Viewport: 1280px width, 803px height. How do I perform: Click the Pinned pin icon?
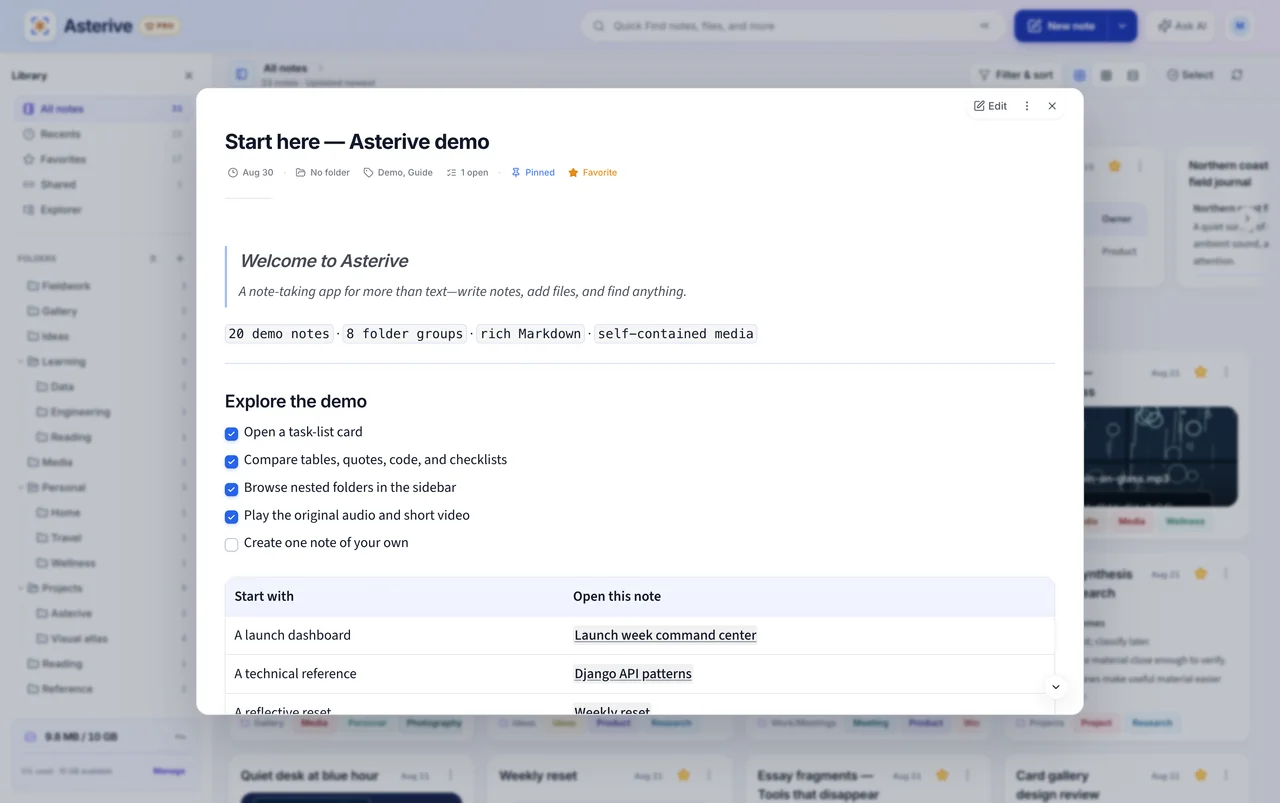[x=516, y=173]
